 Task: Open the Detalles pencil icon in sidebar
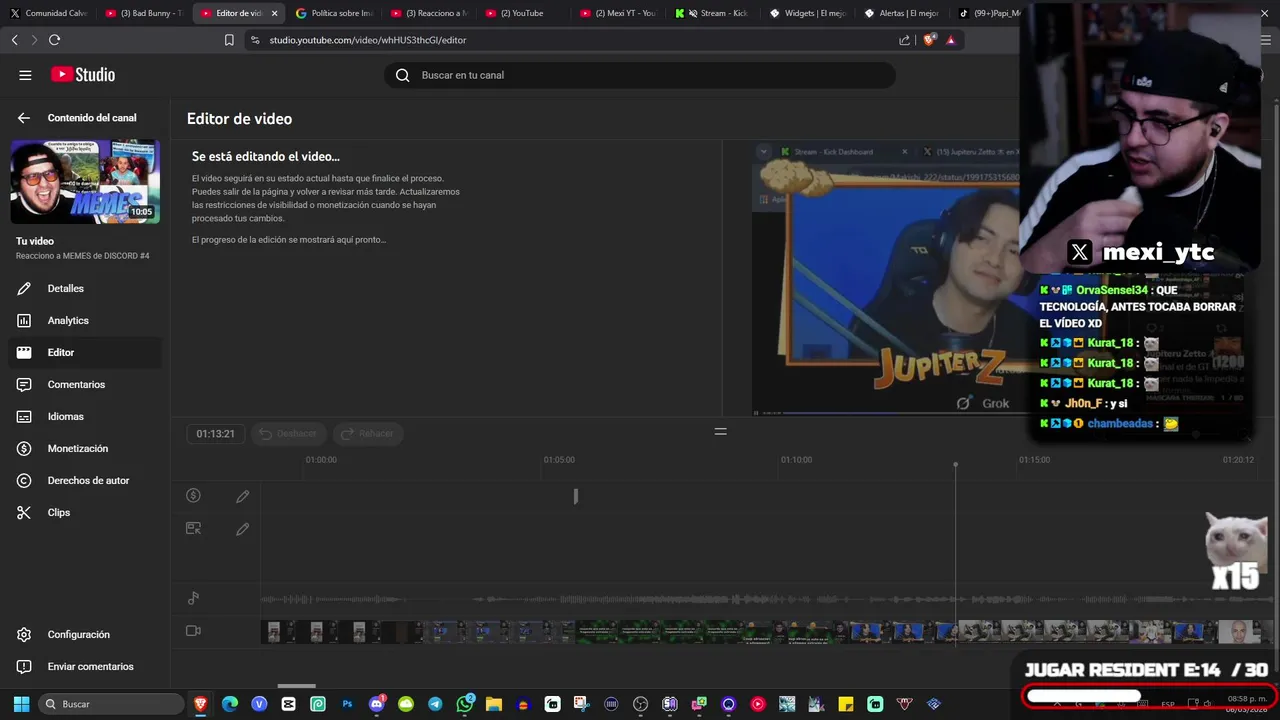pos(24,288)
